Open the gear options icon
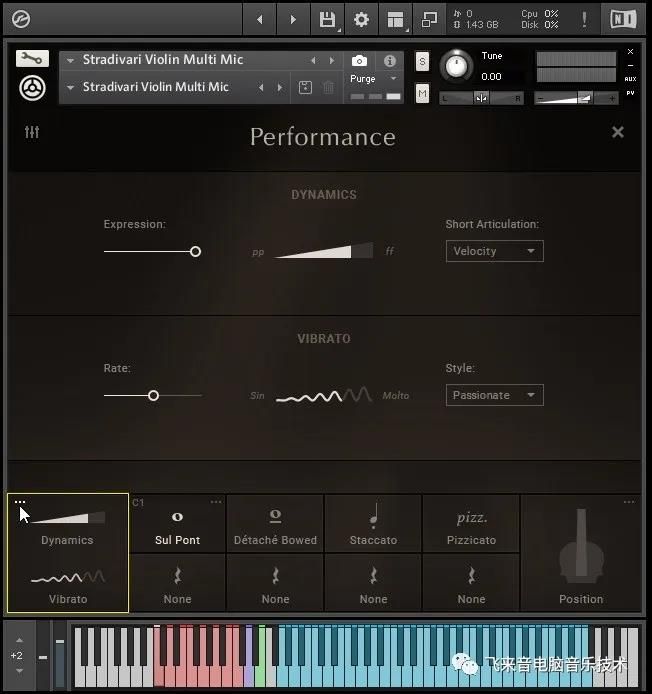This screenshot has height=694, width=652. point(361,19)
